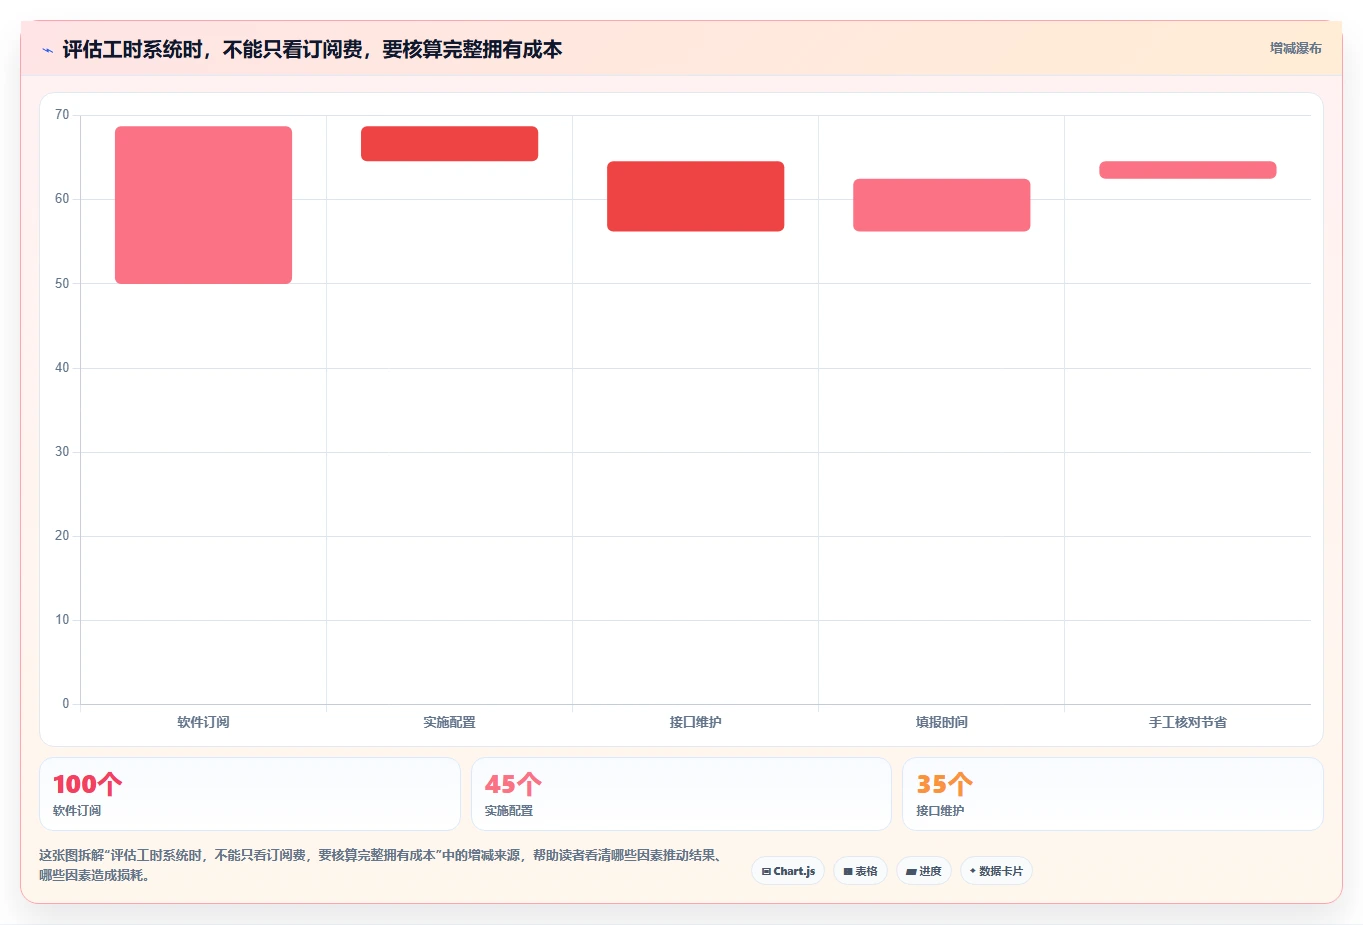Click the description paragraph starting 这张图拆解

click(382, 865)
